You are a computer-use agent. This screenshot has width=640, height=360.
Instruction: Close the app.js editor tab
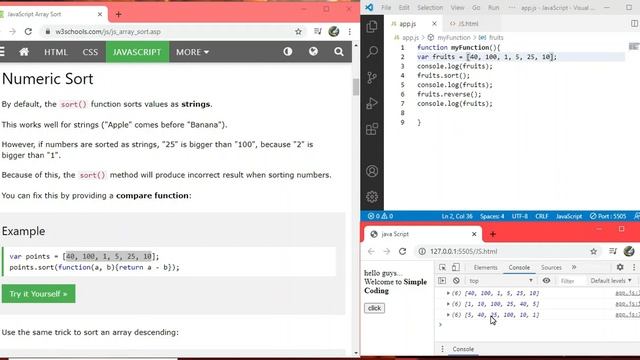pos(434,24)
